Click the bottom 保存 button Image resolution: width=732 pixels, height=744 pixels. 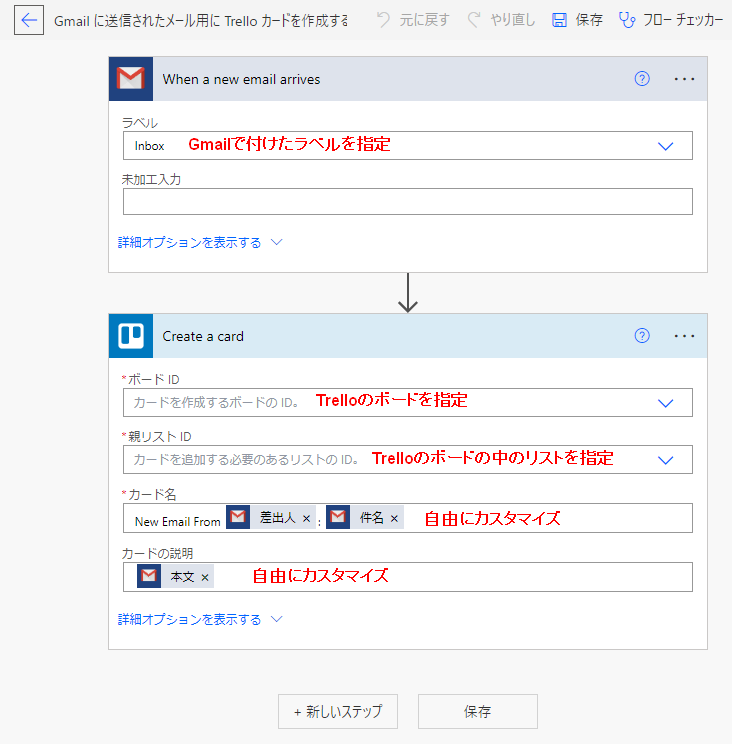478,712
